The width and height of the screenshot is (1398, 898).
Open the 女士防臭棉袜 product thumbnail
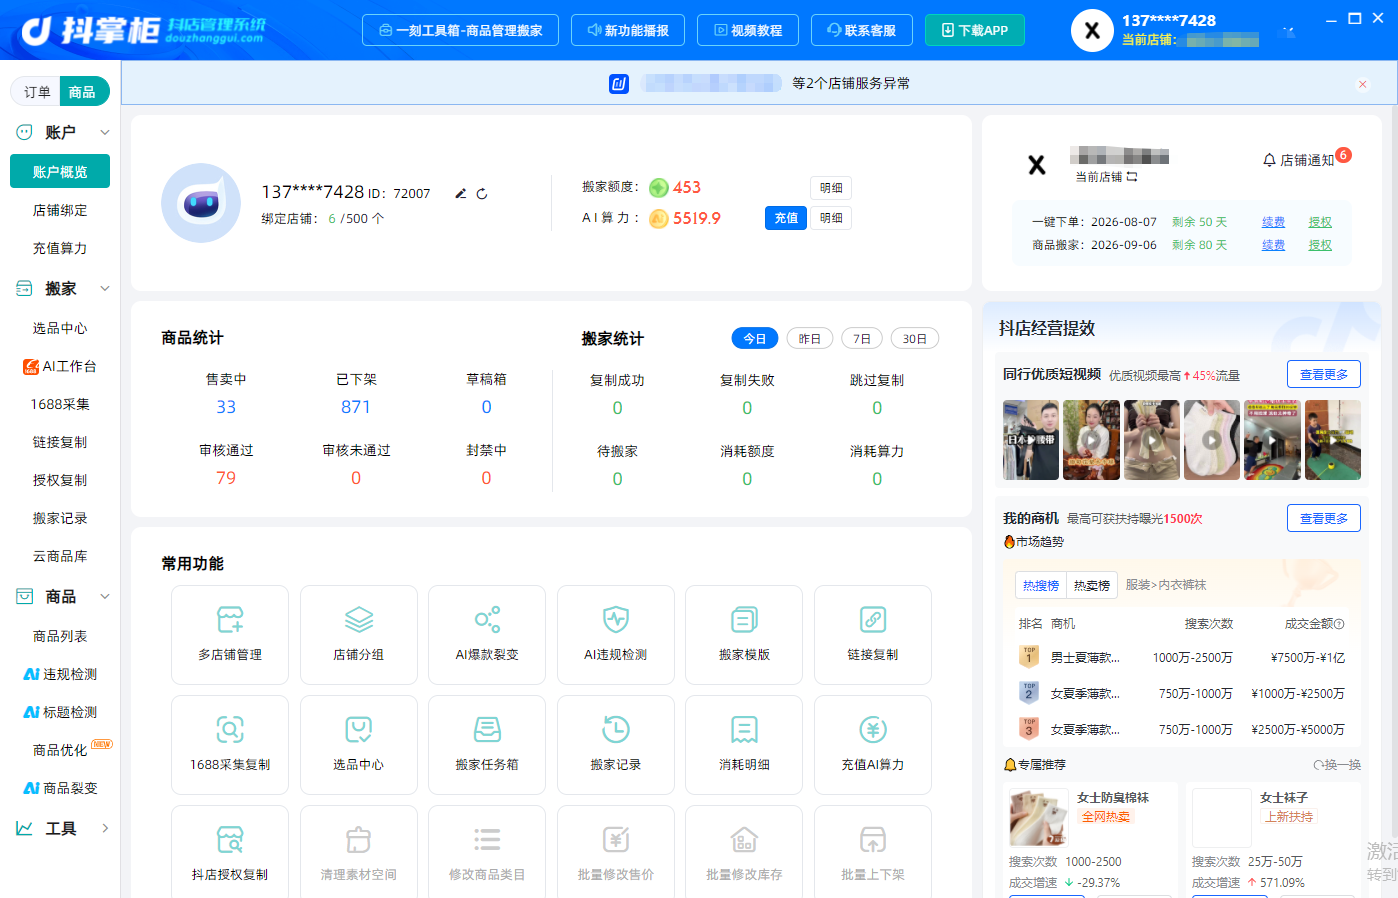coord(1039,817)
